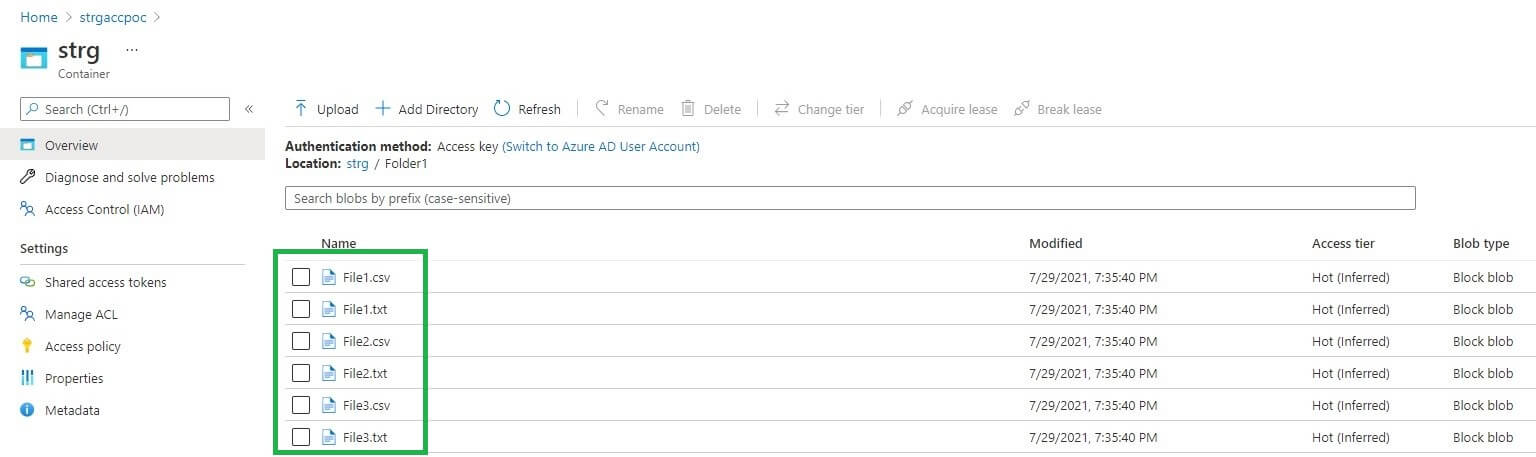Collapse the left sidebar menu chevron
This screenshot has height=457, width=1536.
249,109
